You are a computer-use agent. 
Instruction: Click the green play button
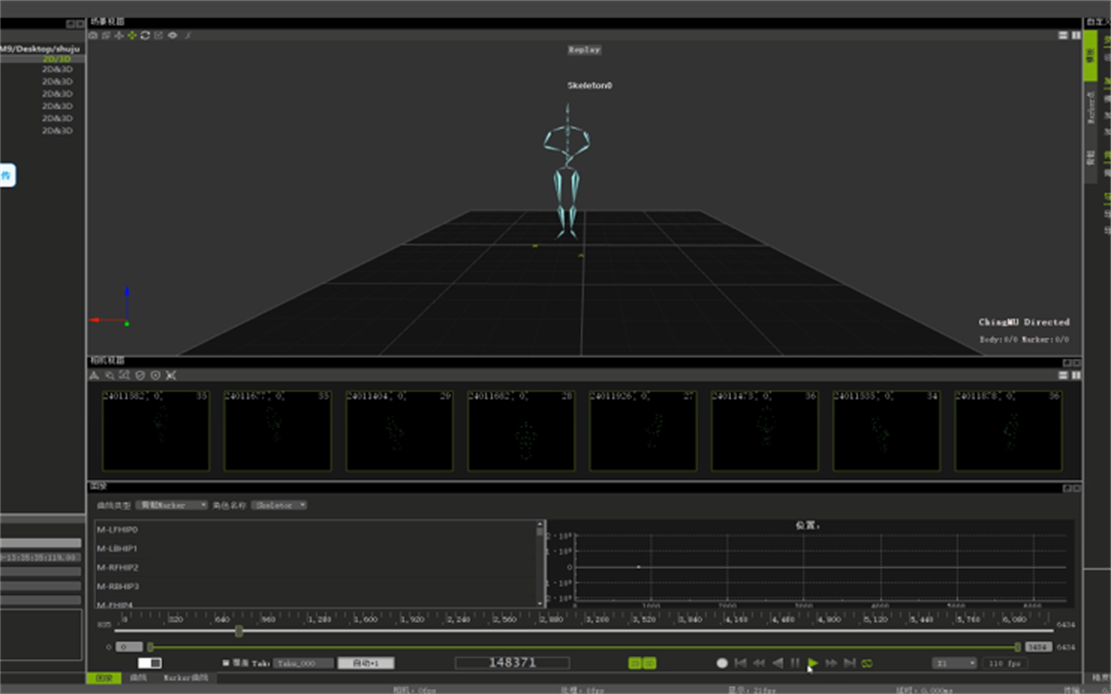tap(813, 663)
